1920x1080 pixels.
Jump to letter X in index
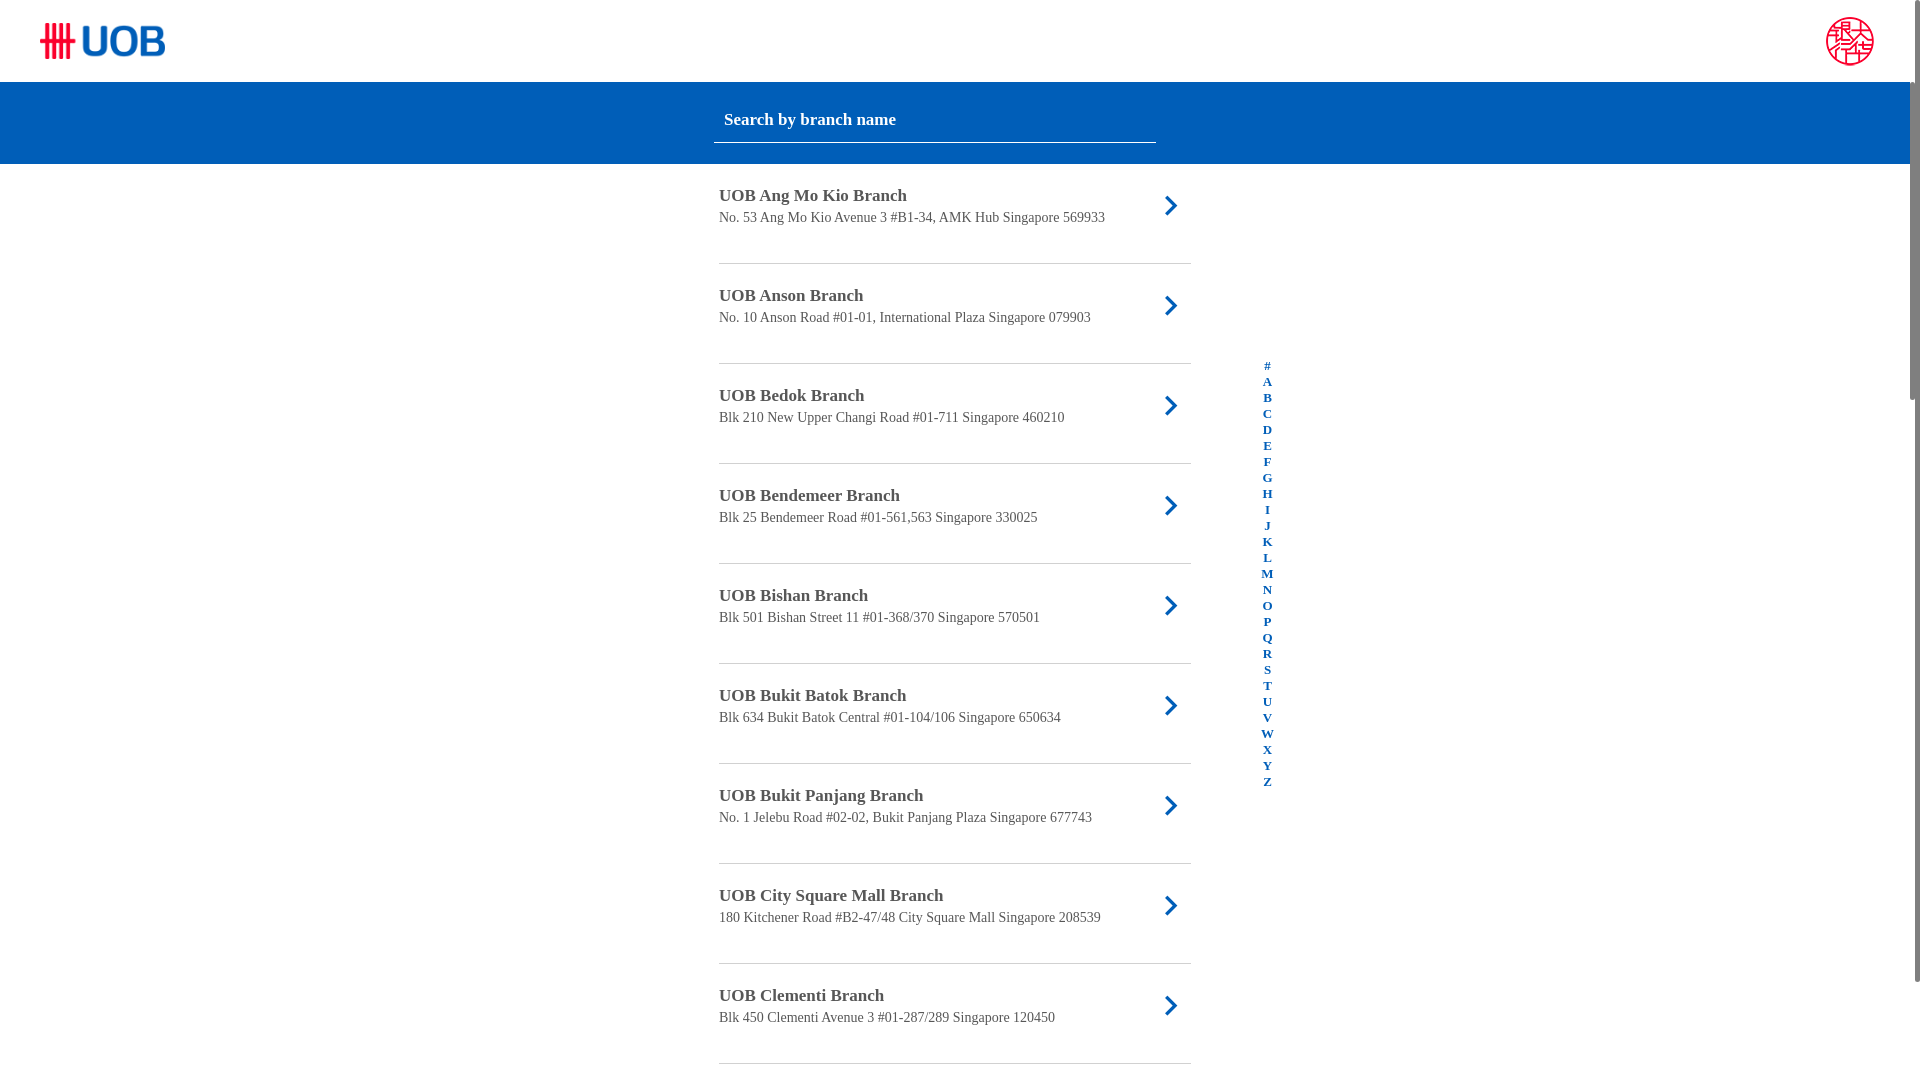[1267, 750]
